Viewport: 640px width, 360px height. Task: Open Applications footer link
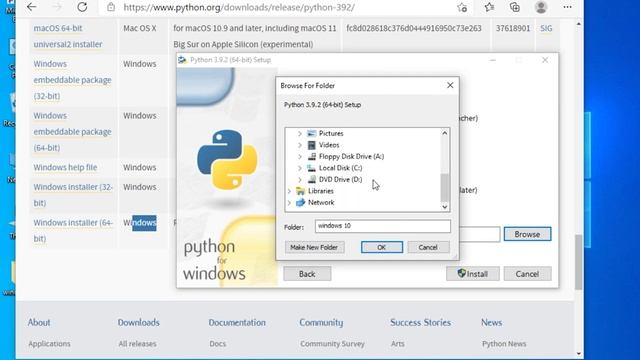pyautogui.click(x=49, y=344)
